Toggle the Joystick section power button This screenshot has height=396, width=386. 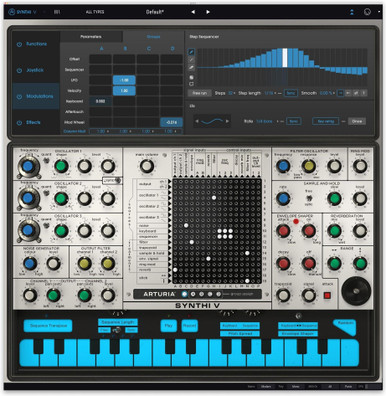[19, 70]
